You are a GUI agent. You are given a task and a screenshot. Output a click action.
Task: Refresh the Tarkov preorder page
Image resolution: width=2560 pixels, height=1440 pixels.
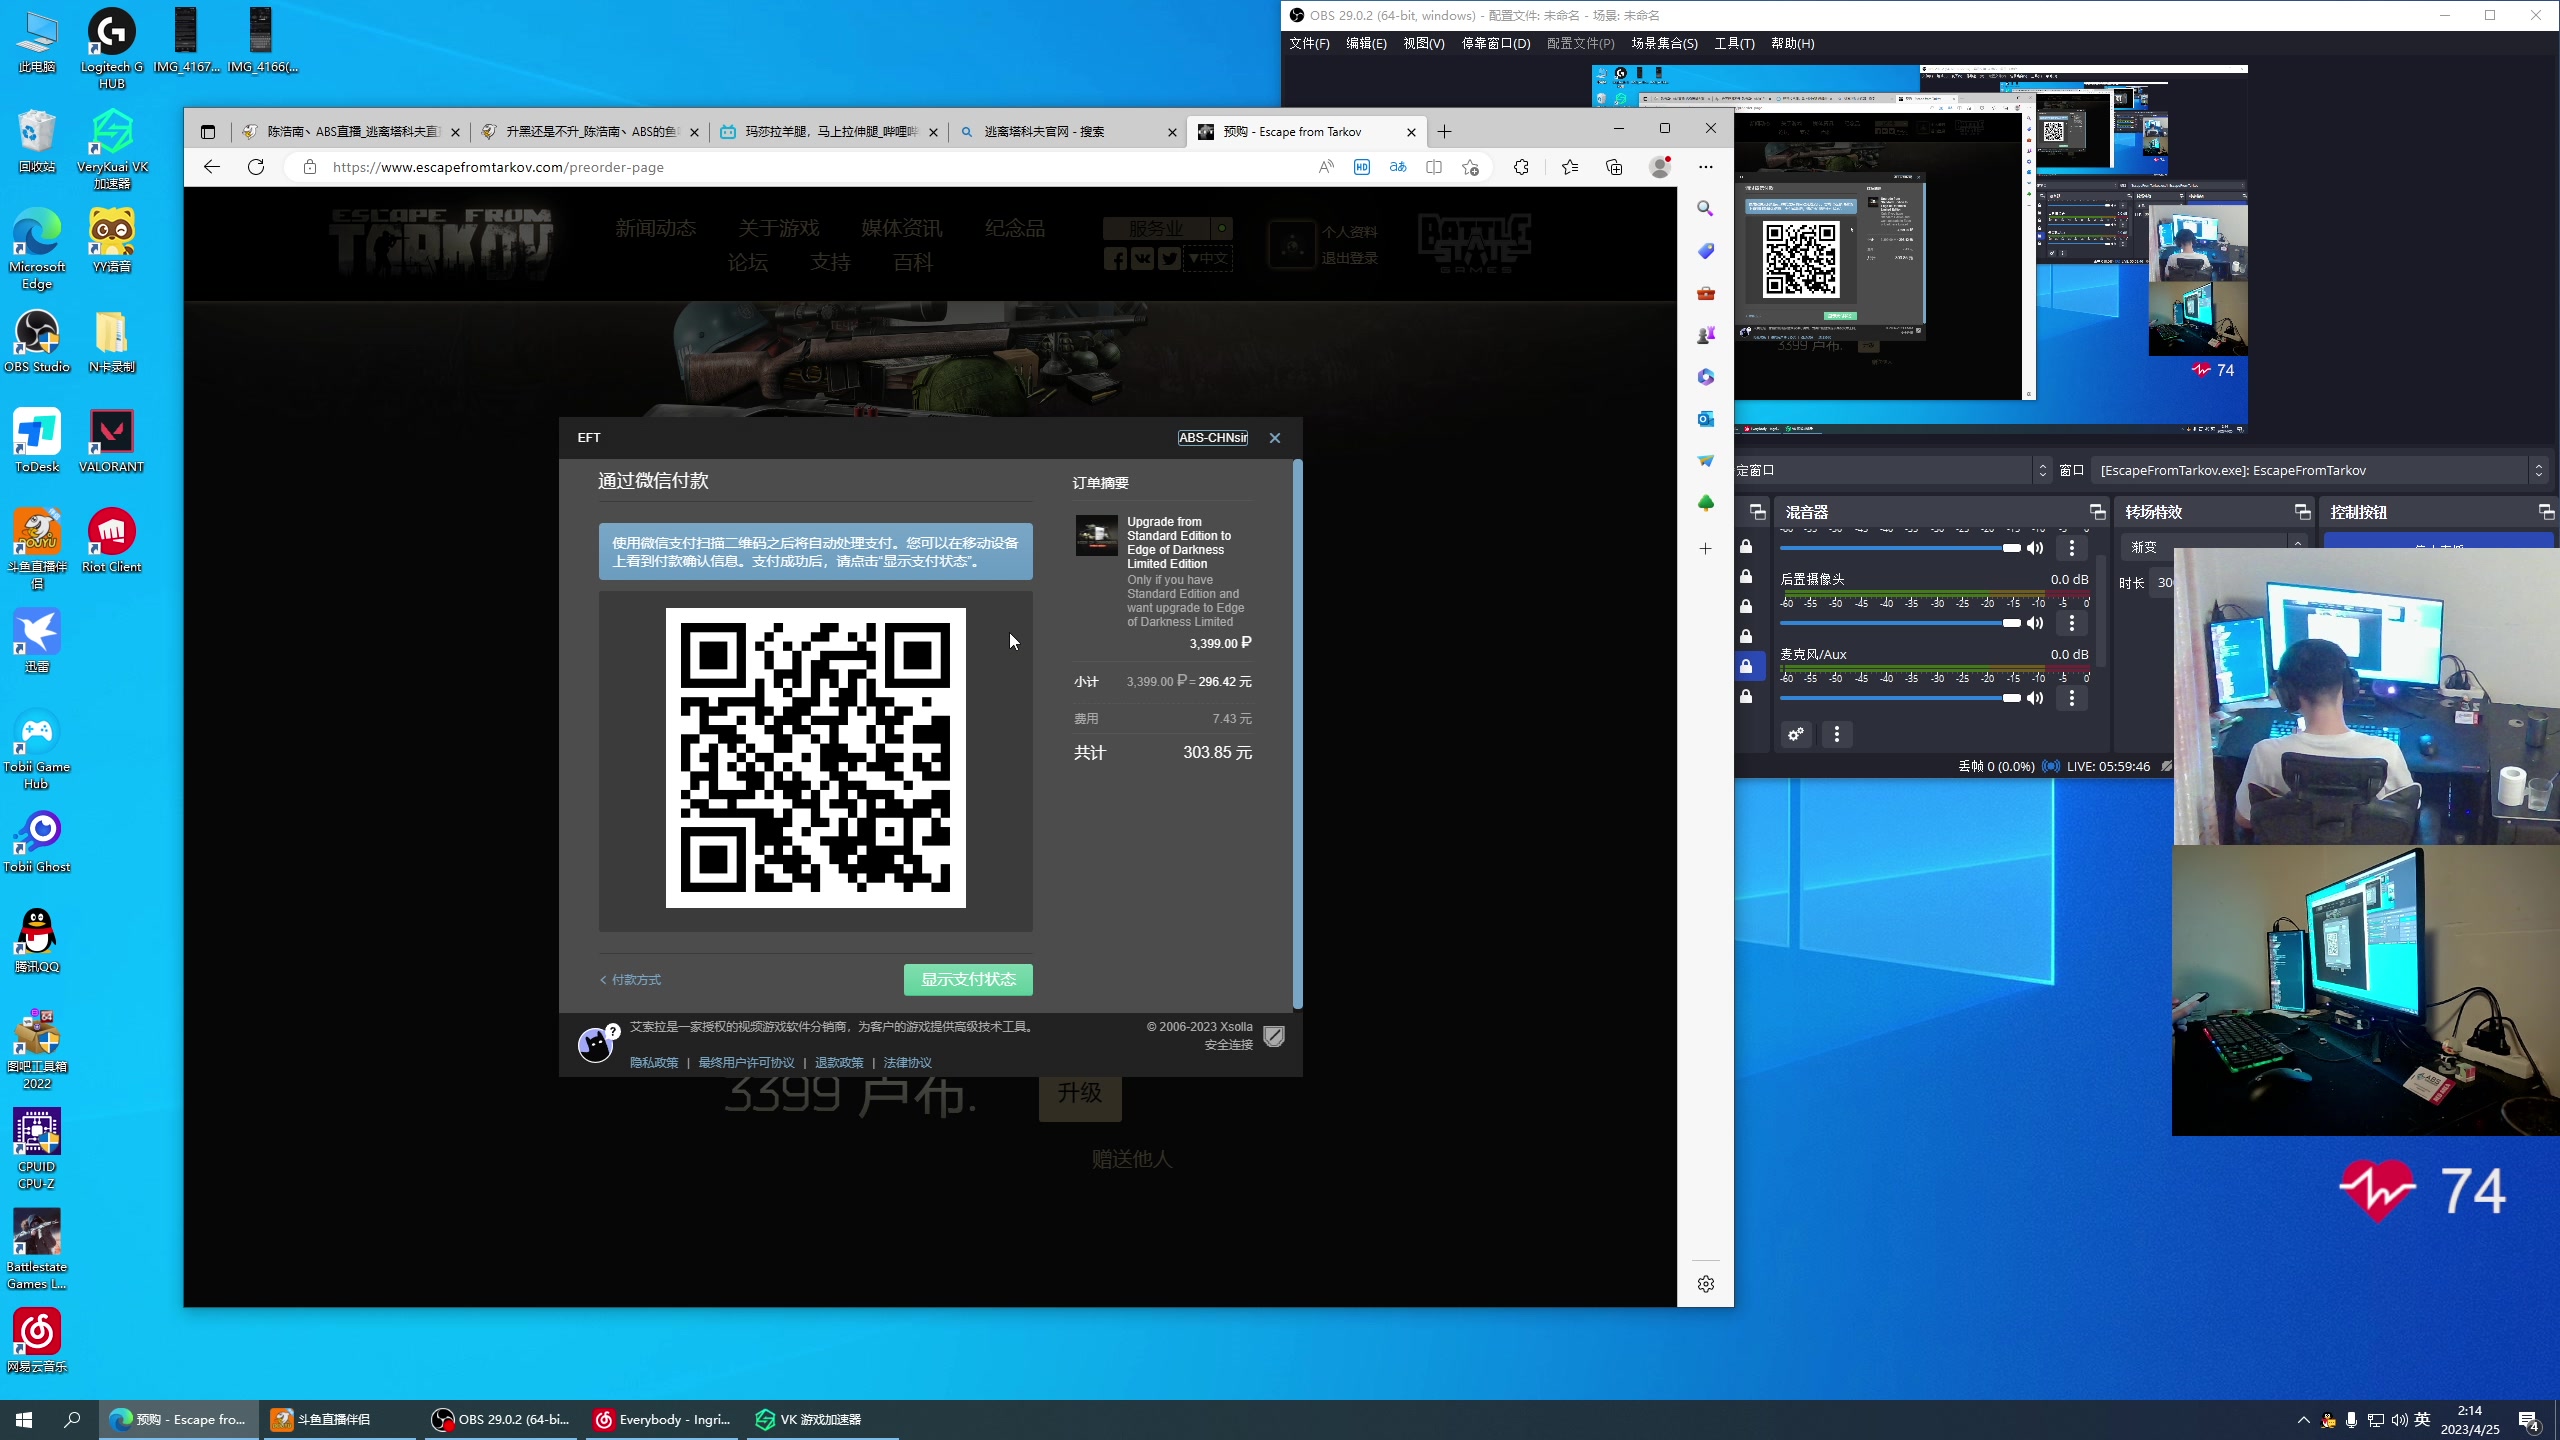tap(256, 167)
